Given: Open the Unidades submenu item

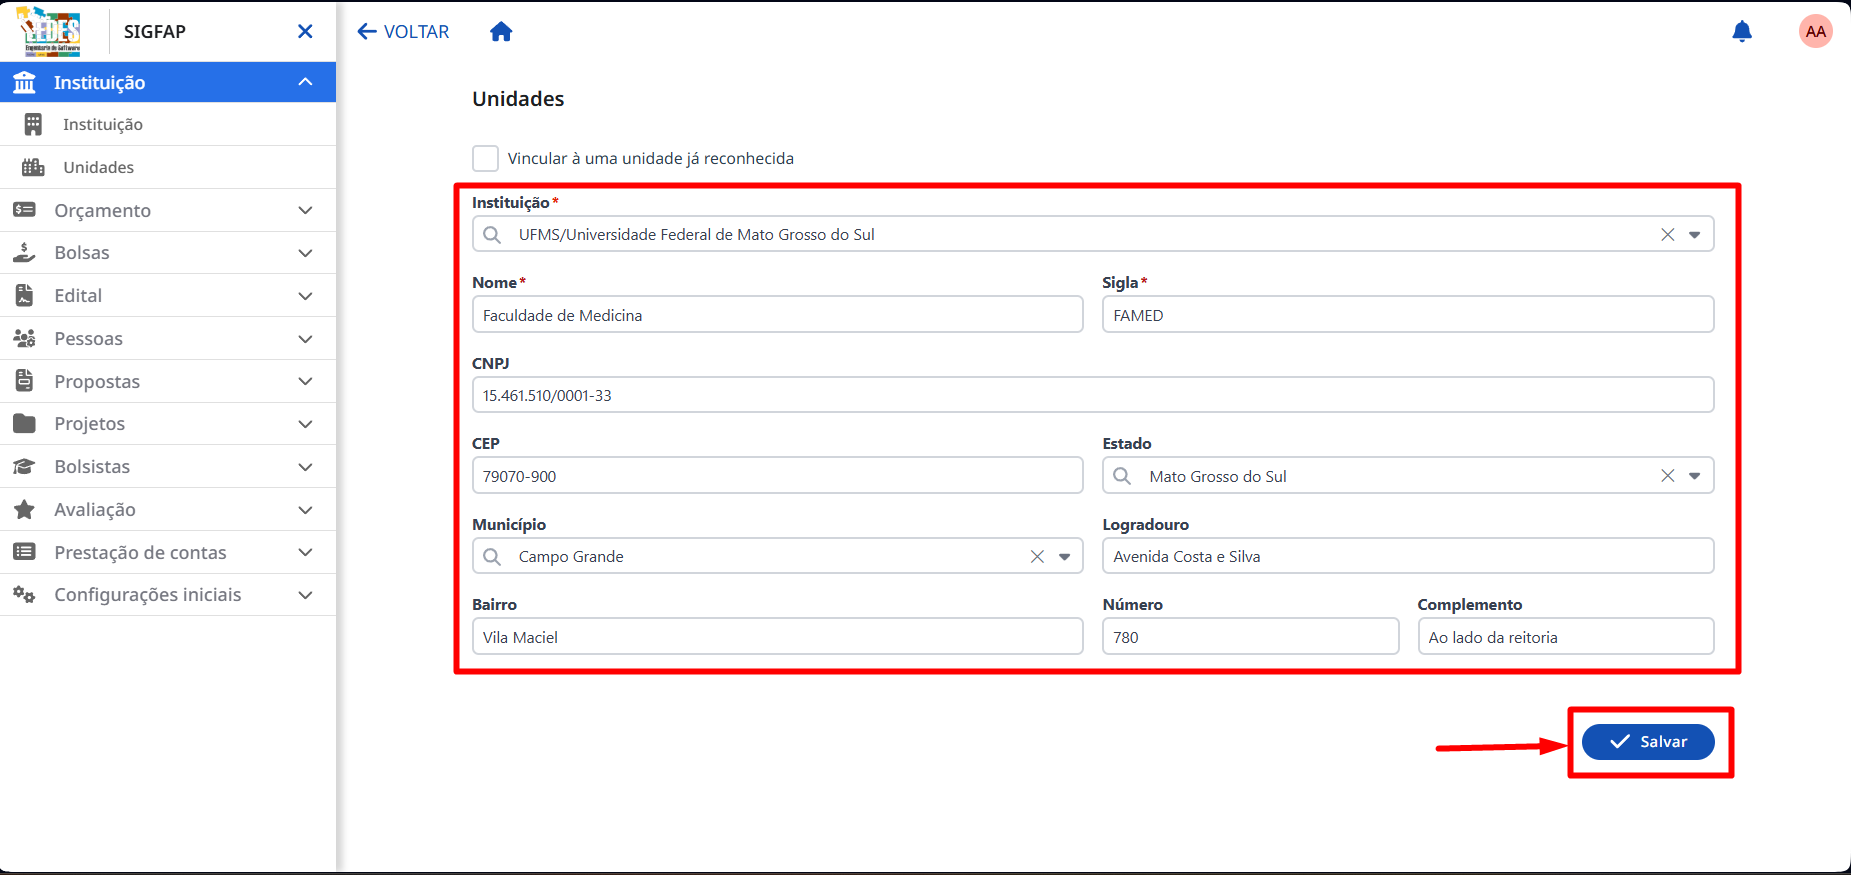Looking at the screenshot, I should tap(168, 167).
